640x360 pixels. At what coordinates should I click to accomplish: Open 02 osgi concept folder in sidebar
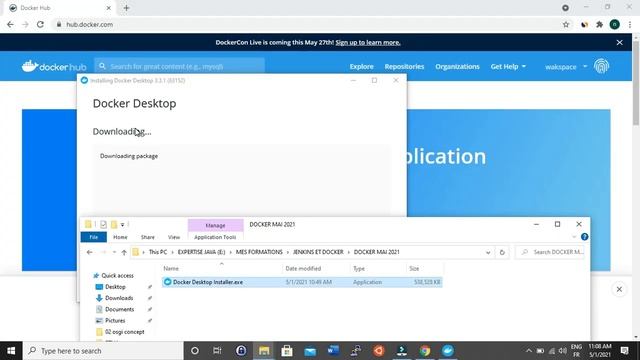tap(124, 332)
